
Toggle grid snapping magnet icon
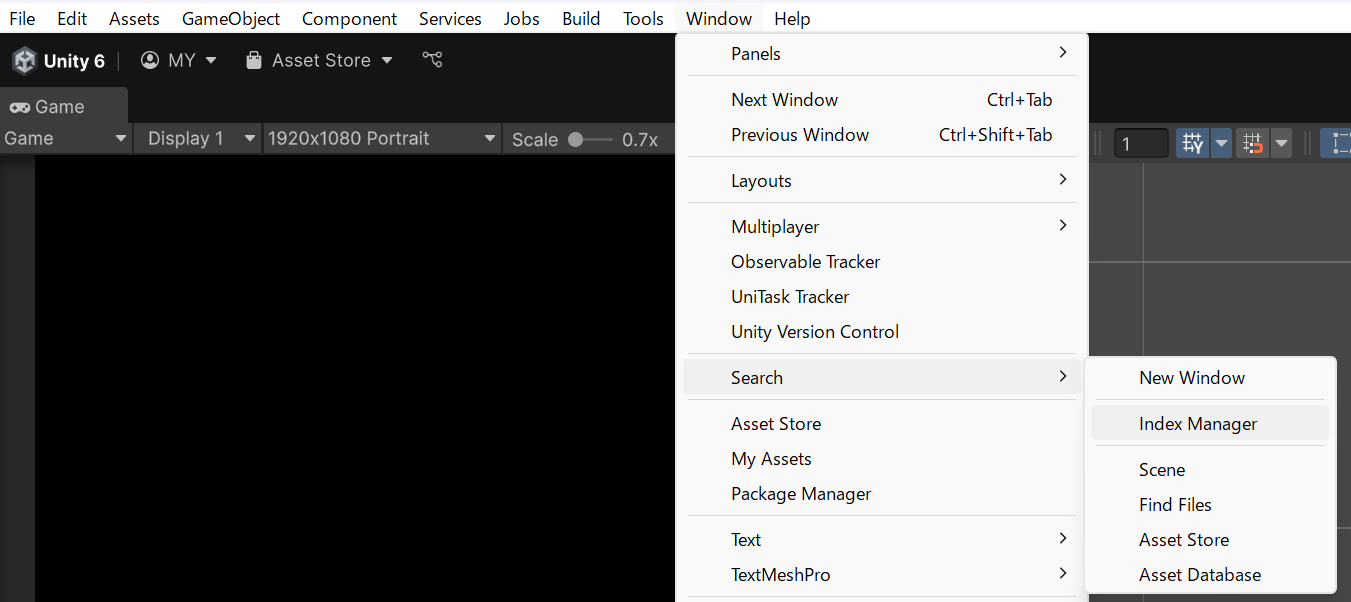click(x=1251, y=143)
